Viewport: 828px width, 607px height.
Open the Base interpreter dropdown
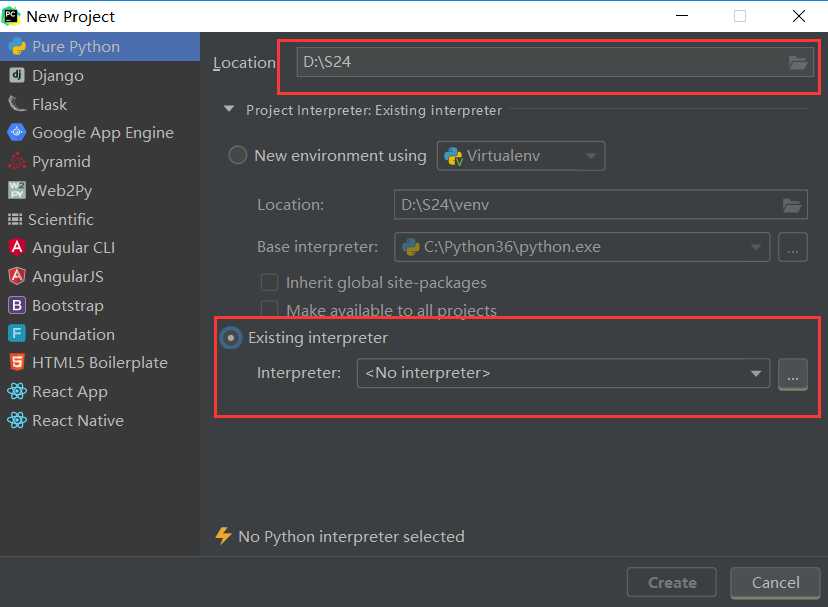click(x=581, y=247)
